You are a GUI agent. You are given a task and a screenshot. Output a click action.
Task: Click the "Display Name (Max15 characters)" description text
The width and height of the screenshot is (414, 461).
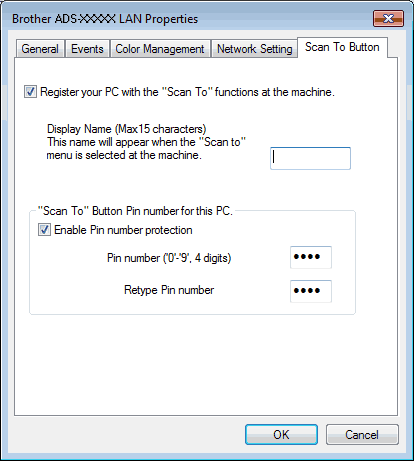tap(127, 129)
